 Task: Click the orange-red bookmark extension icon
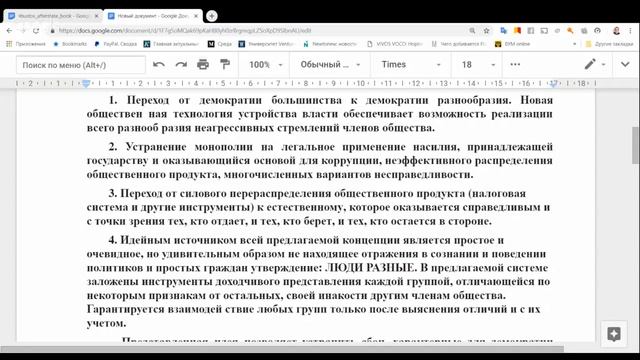coord(517,31)
